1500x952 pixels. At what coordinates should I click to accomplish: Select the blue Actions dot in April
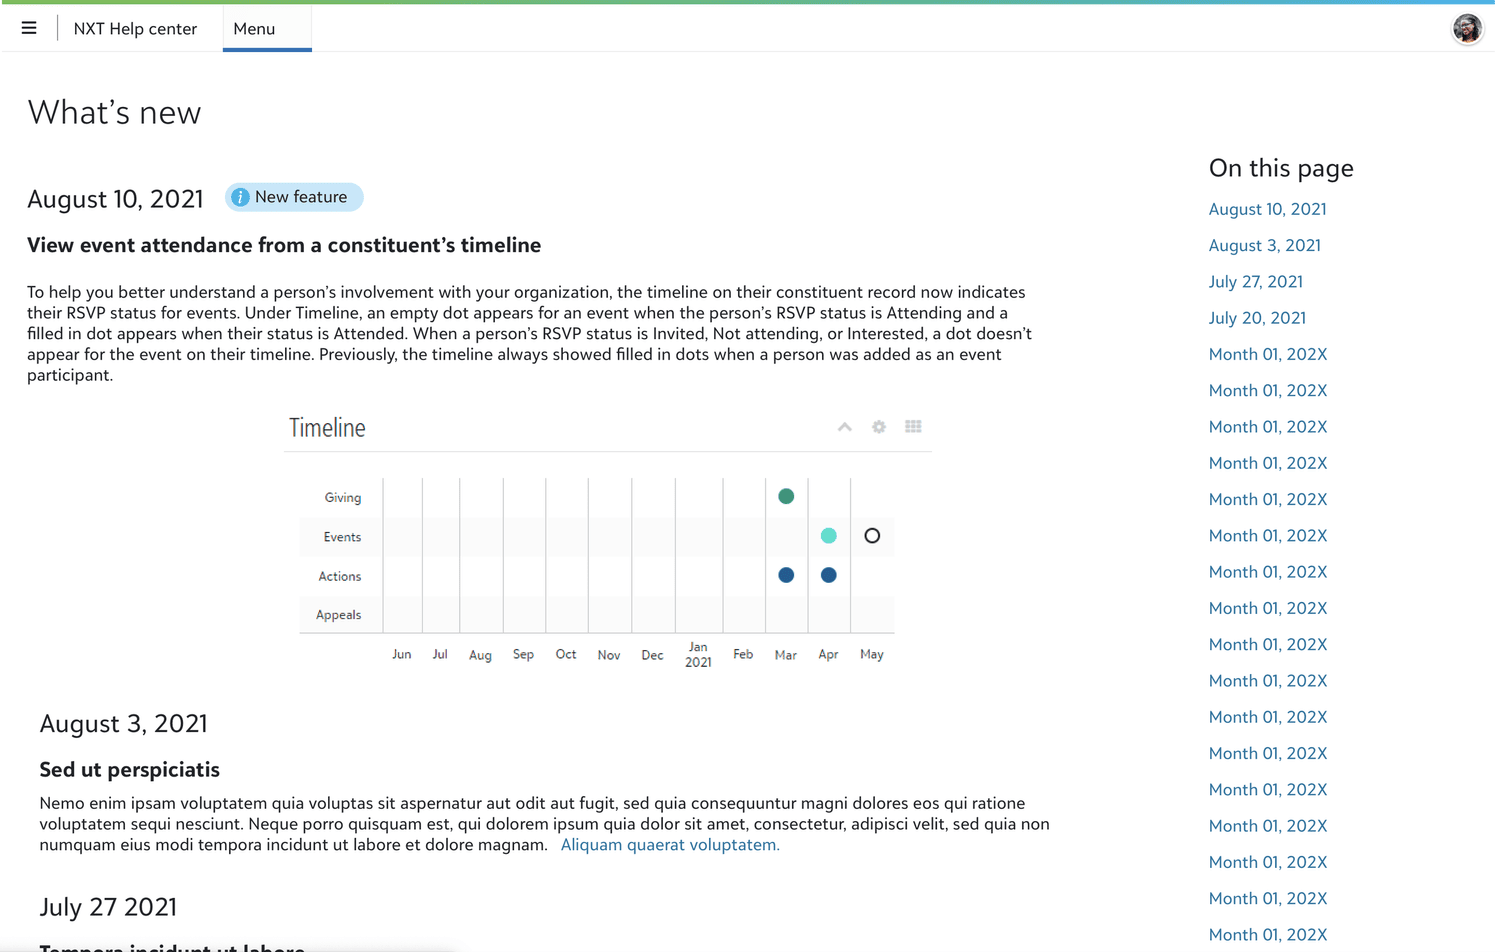(x=828, y=575)
